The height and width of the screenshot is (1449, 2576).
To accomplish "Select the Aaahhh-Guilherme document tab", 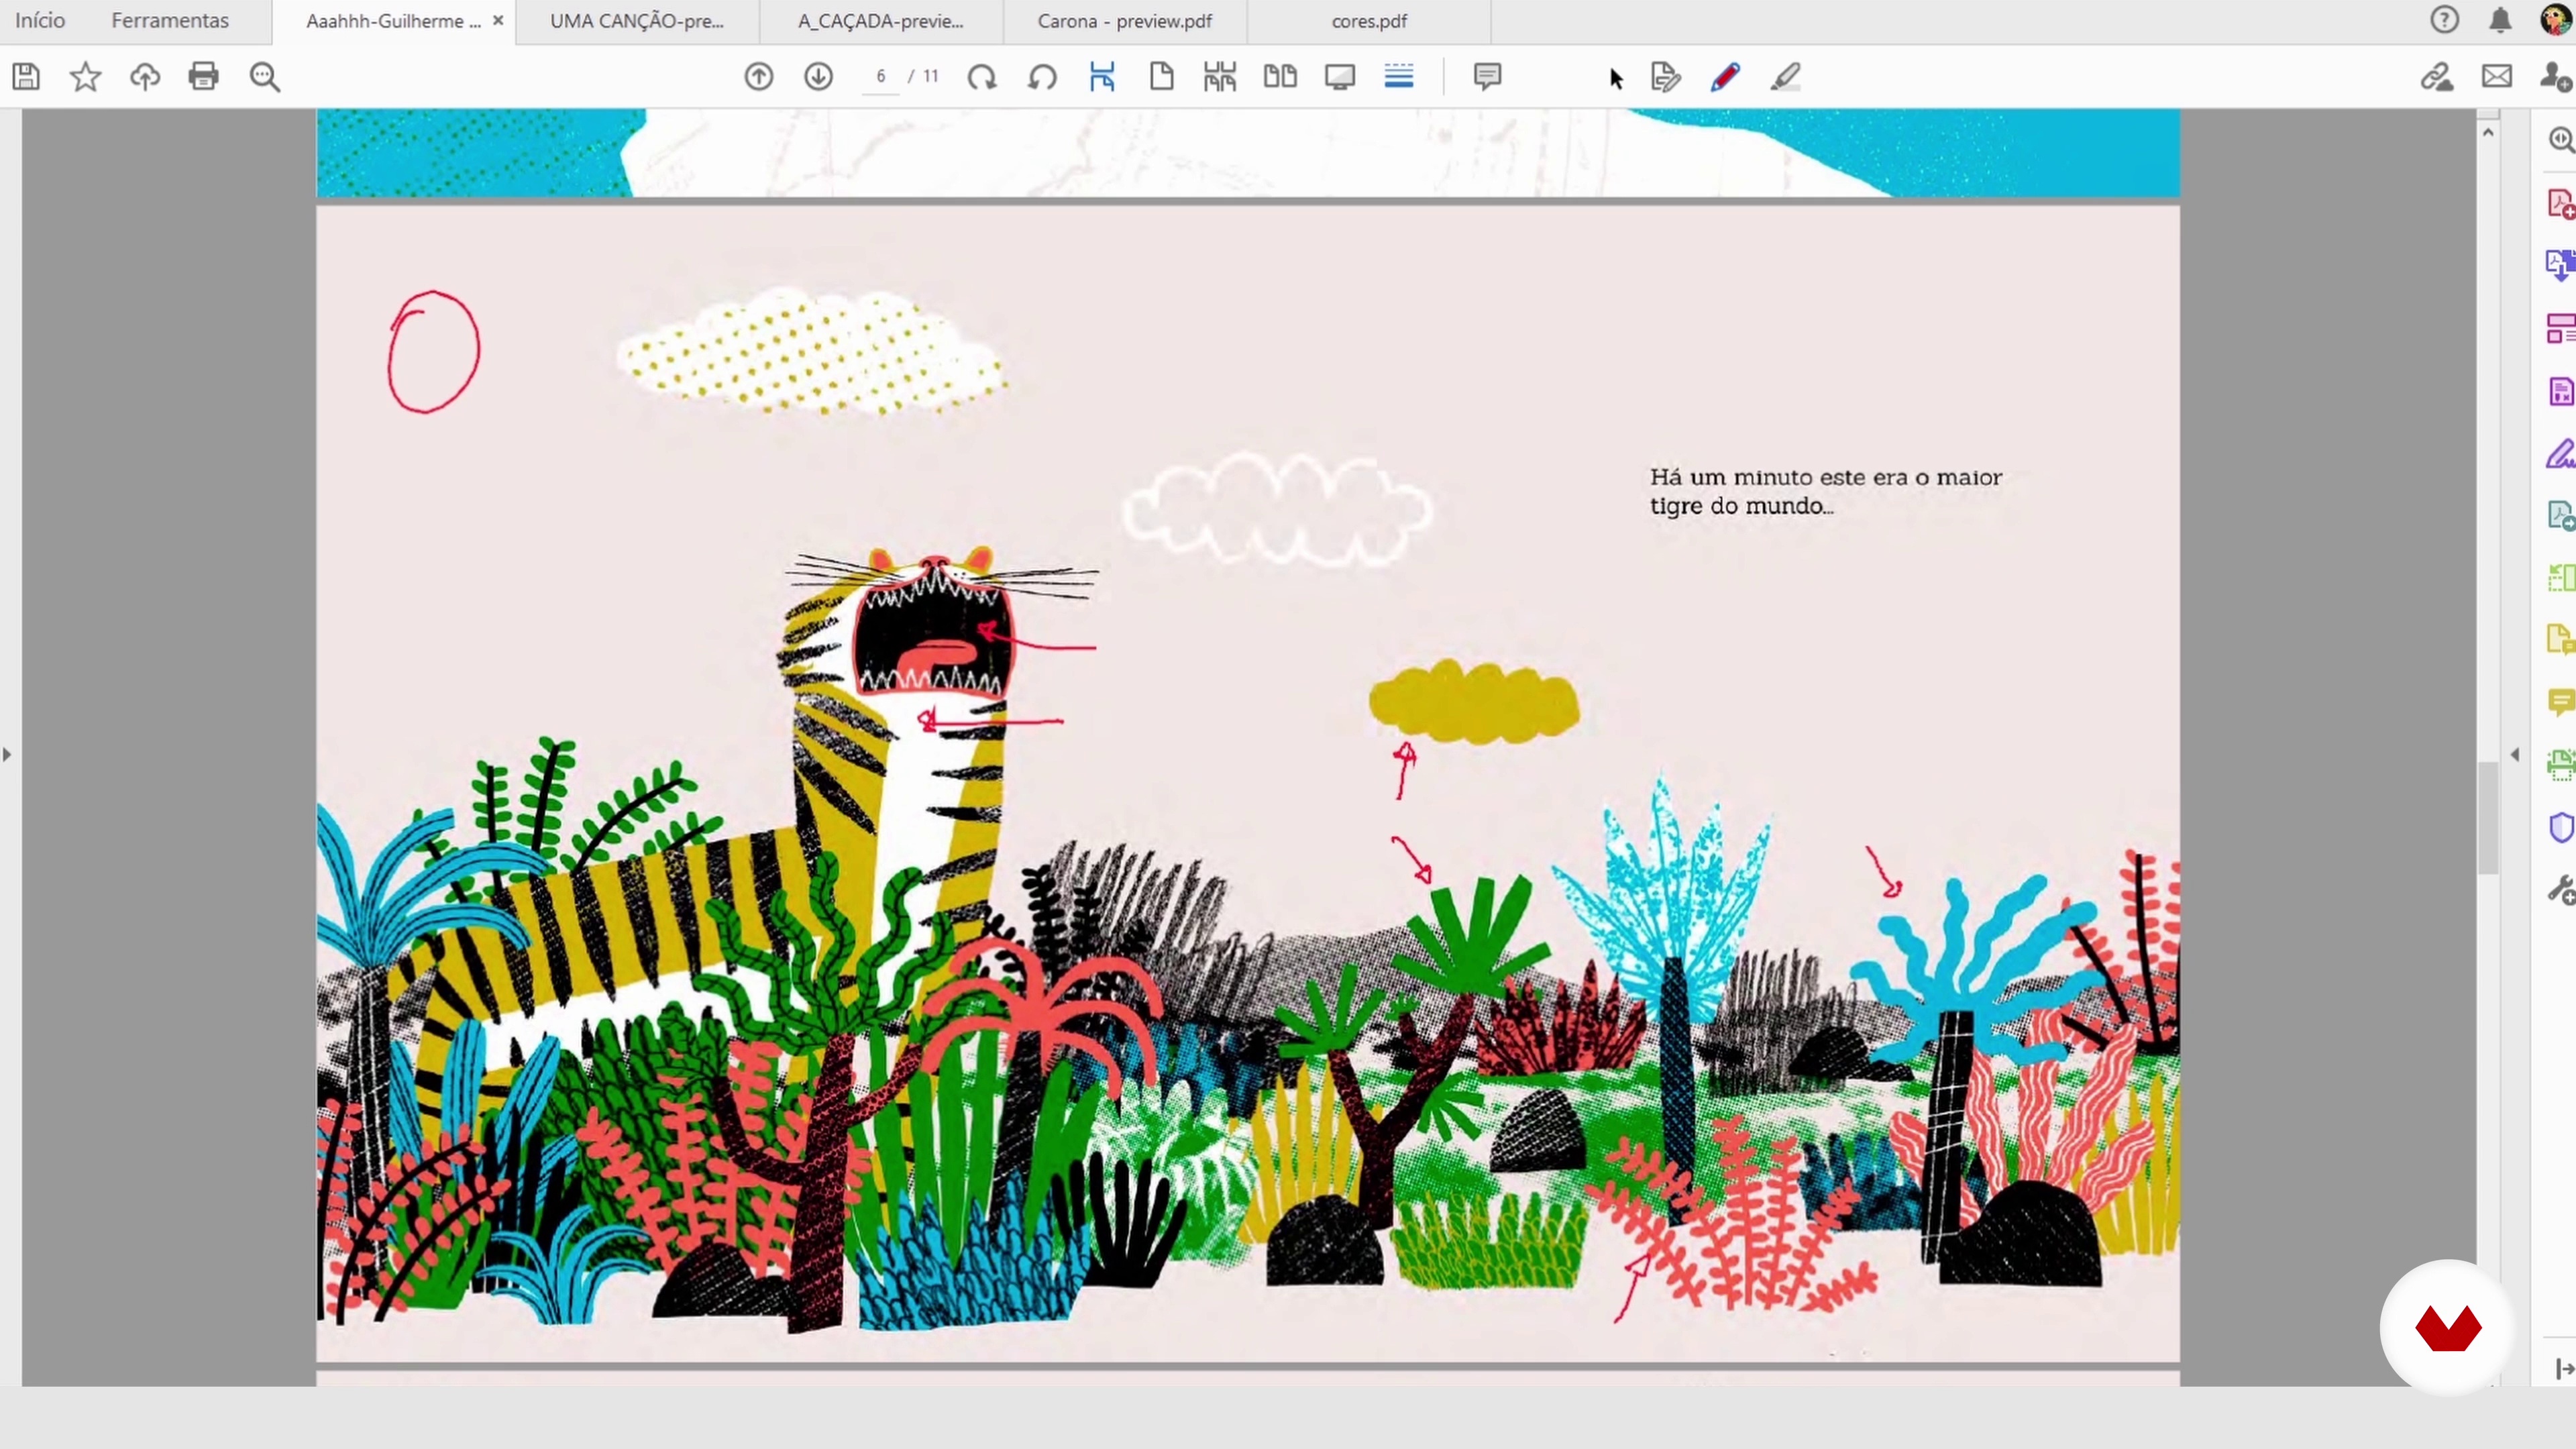I will 393,21.
